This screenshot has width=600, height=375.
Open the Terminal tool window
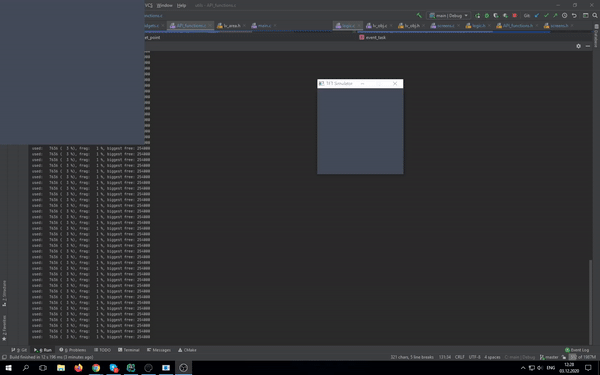click(x=129, y=350)
